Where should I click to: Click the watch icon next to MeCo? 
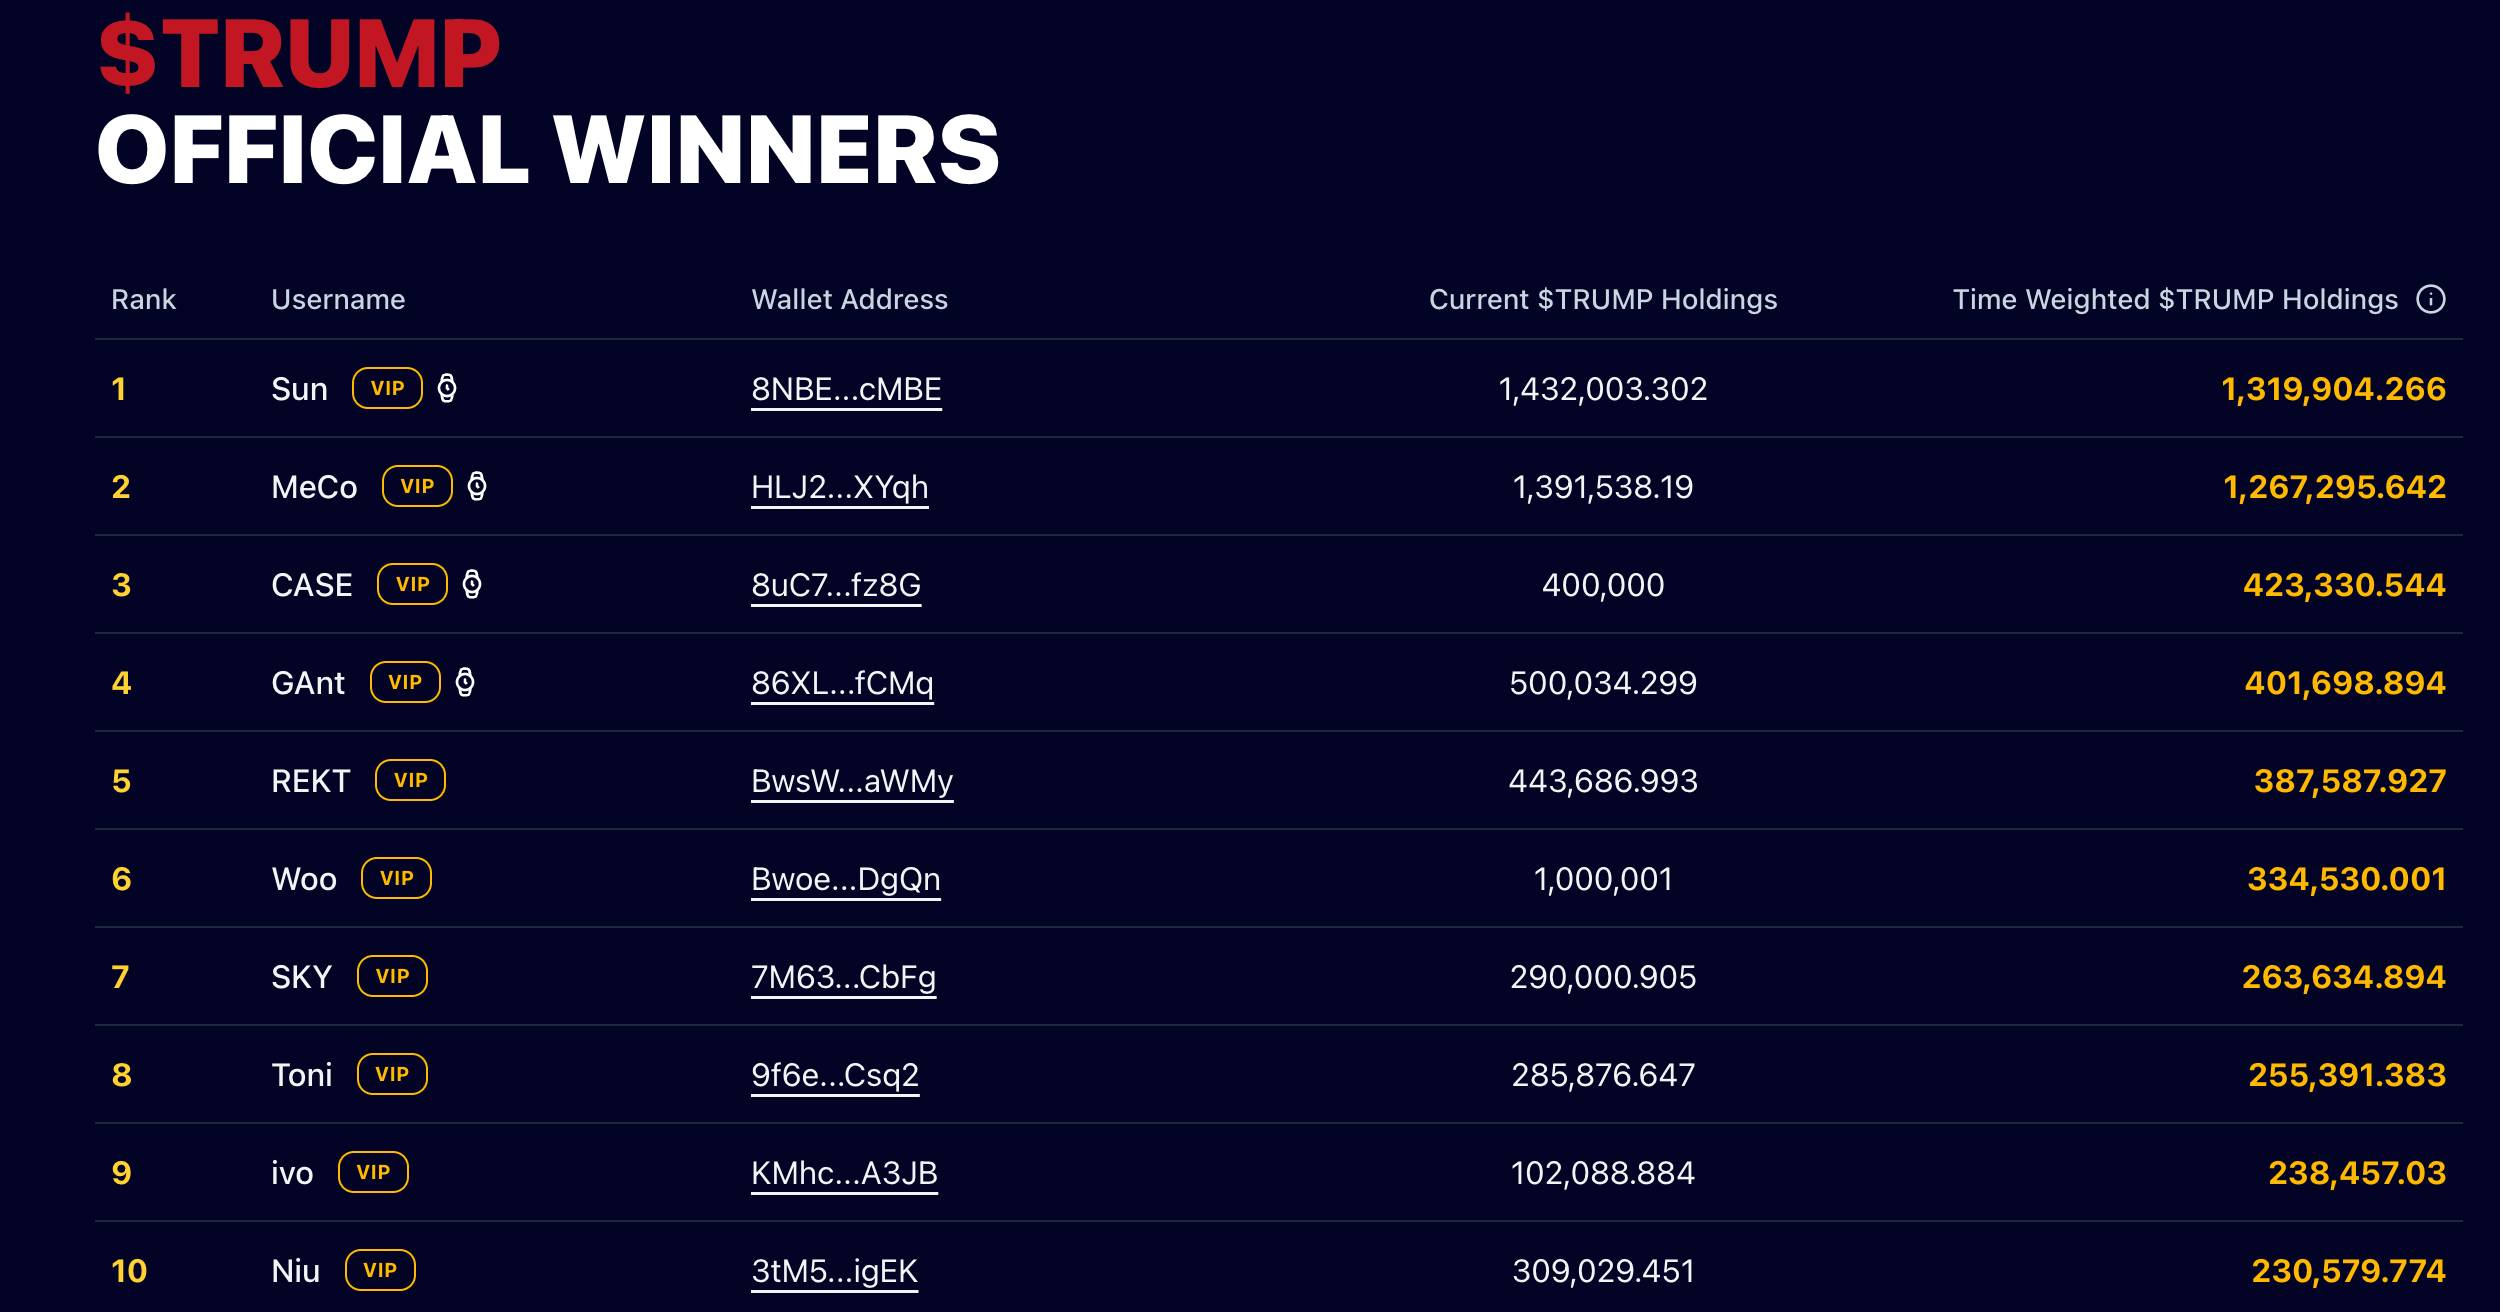(x=477, y=486)
